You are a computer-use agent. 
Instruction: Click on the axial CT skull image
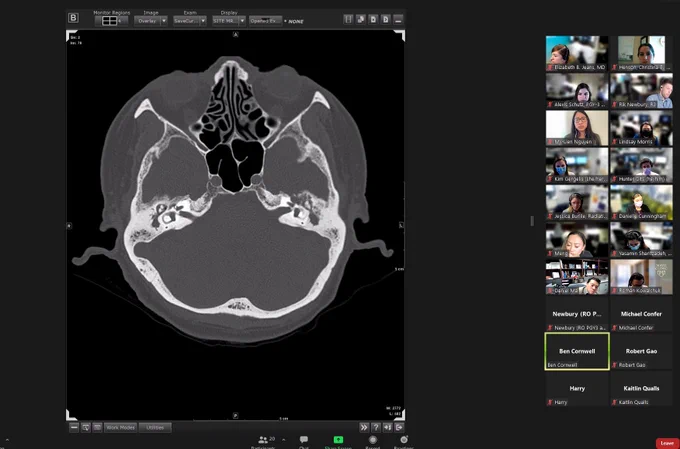point(235,226)
